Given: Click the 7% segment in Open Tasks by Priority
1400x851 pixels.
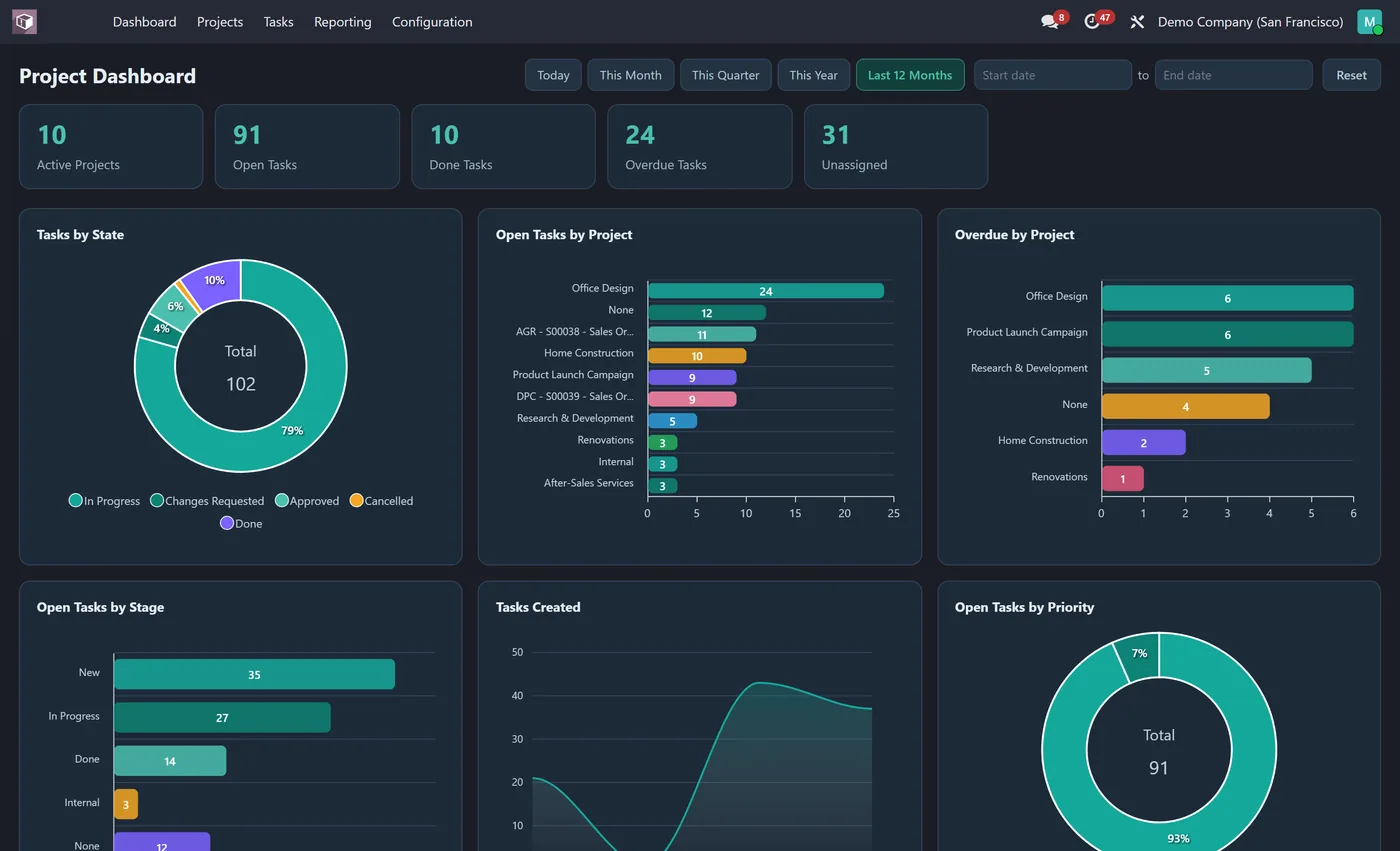Looking at the screenshot, I should pyautogui.click(x=1138, y=655).
